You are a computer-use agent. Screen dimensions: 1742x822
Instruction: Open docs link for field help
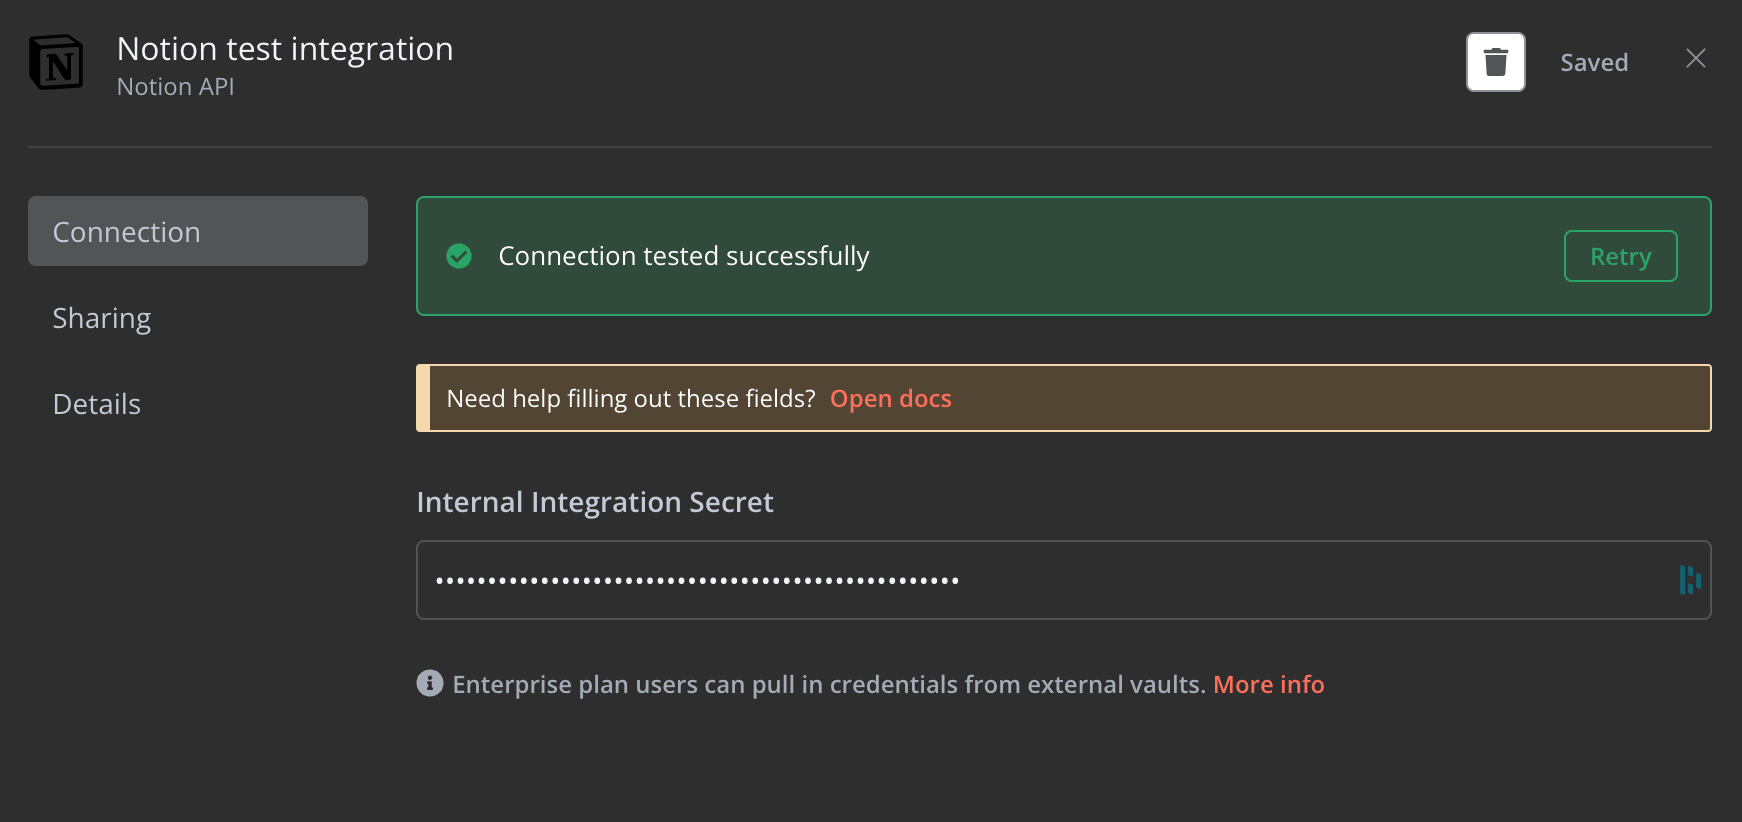coord(890,399)
